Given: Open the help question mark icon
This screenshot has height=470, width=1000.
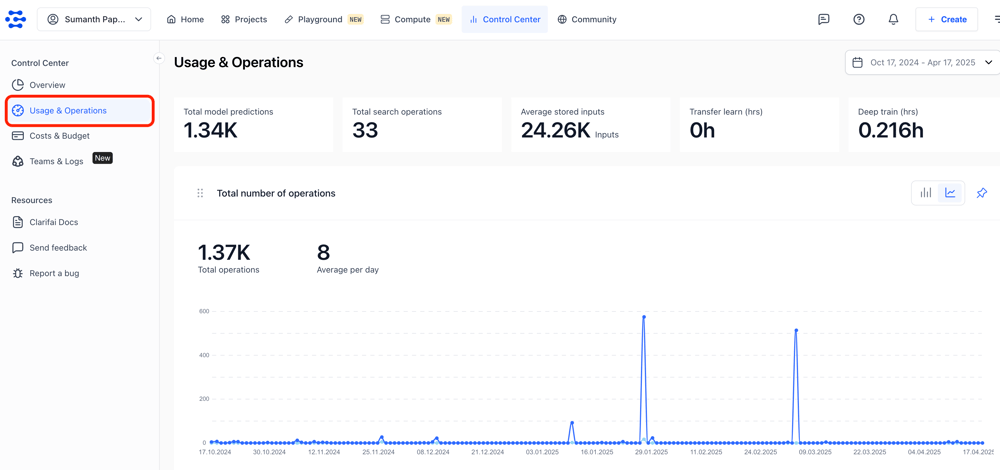Looking at the screenshot, I should (858, 19).
